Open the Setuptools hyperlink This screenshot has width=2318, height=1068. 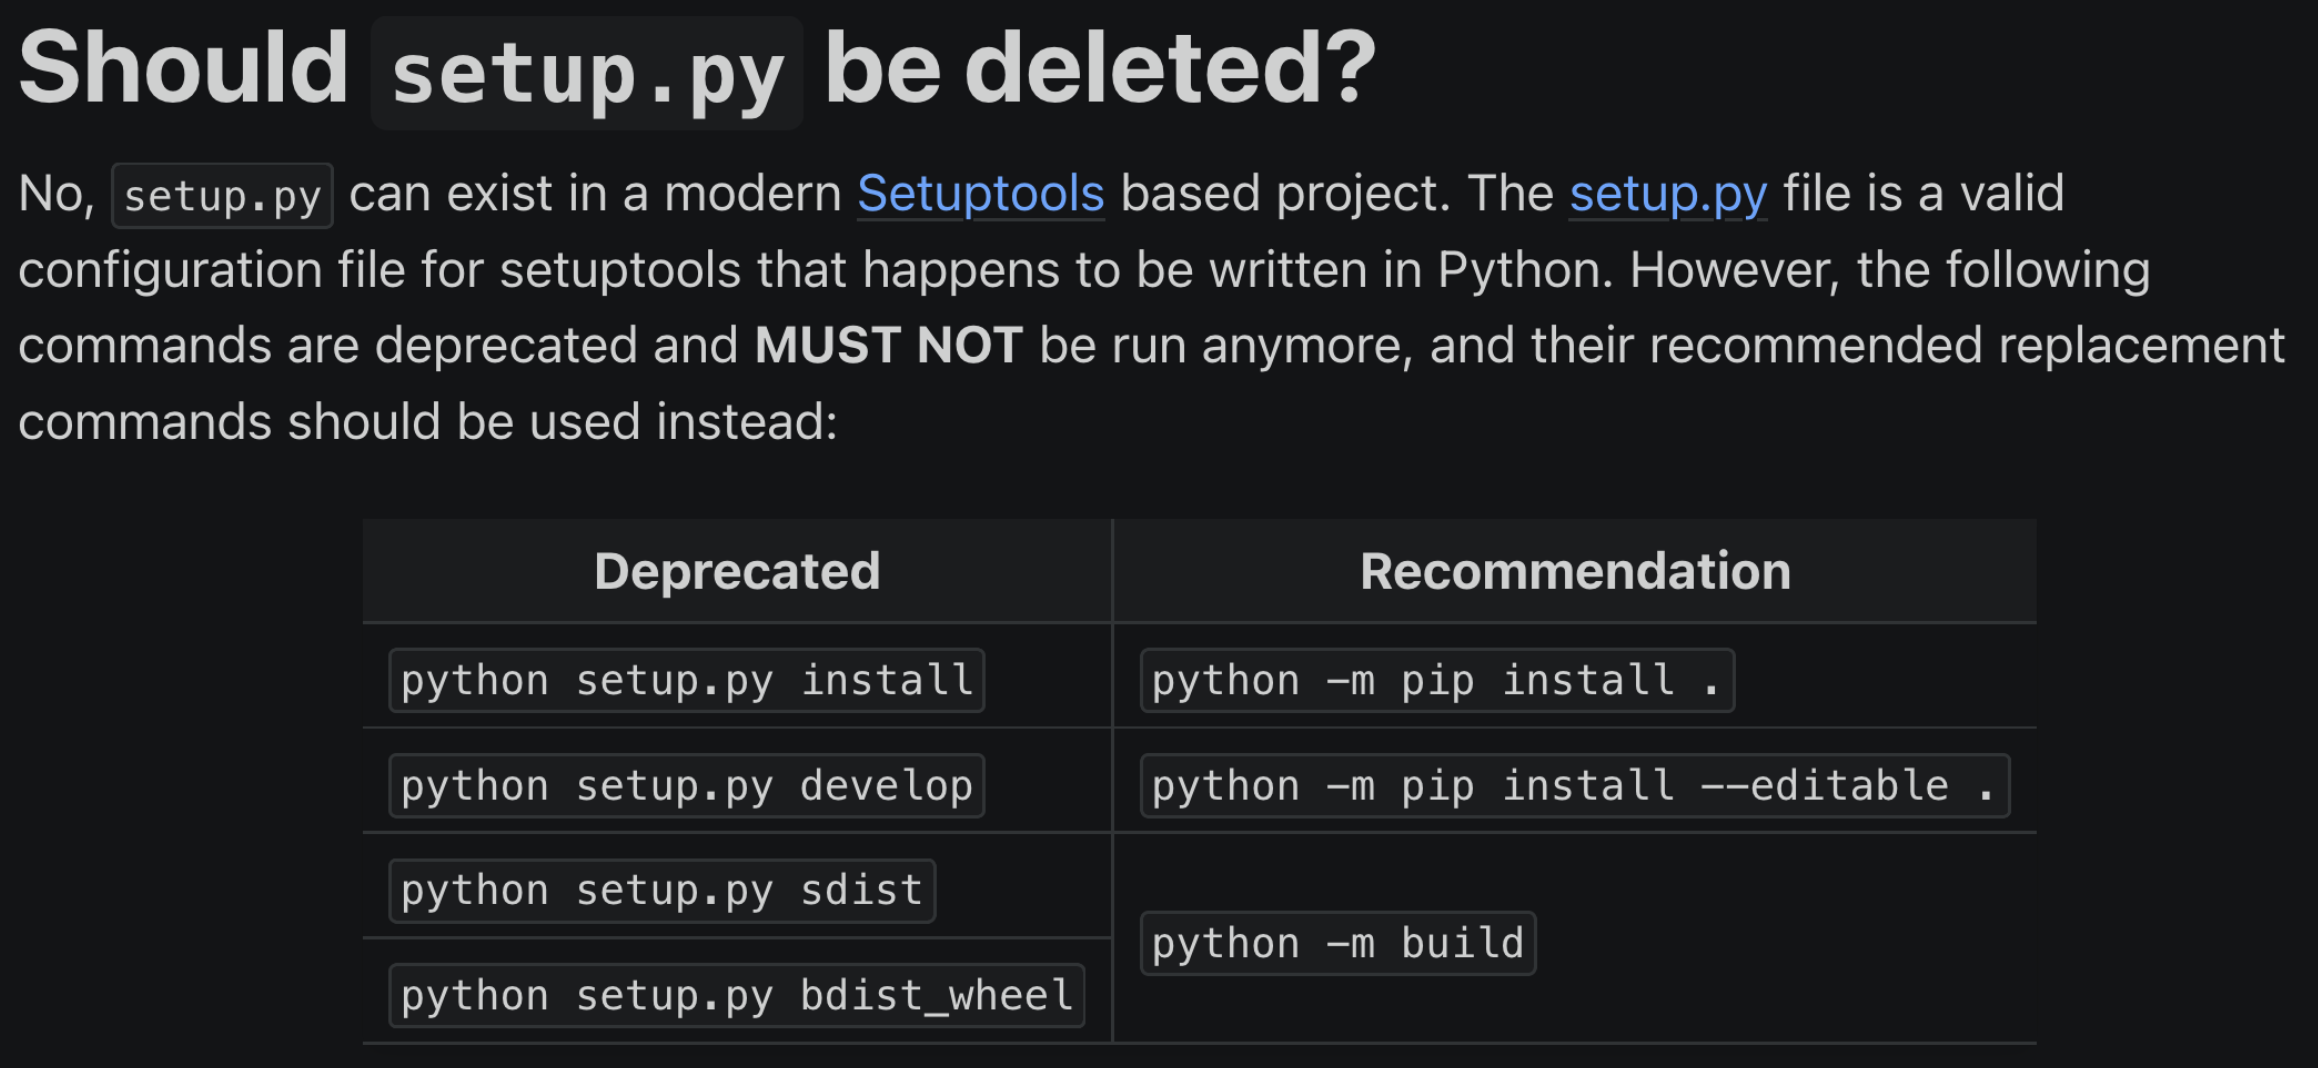[x=980, y=194]
